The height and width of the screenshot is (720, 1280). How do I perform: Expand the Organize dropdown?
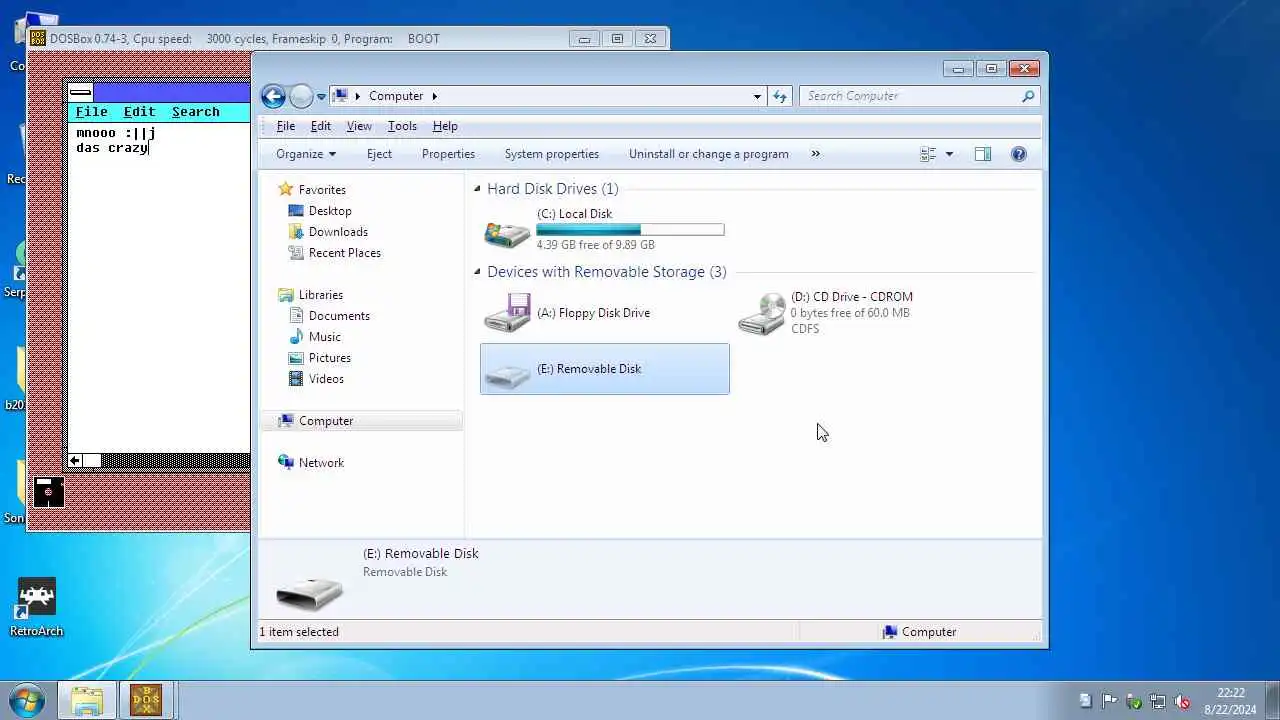[x=306, y=154]
